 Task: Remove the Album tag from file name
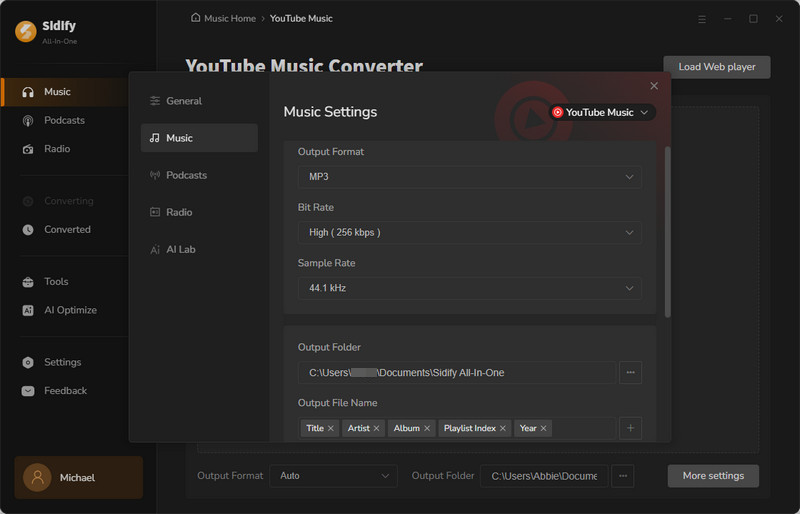(427, 428)
